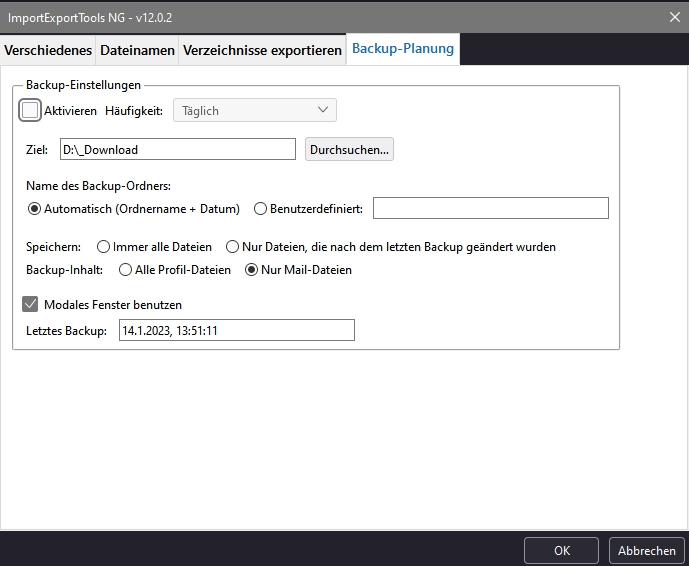Choose the Benutzerdefiniert radio option
689x566 pixels.
coord(261,209)
